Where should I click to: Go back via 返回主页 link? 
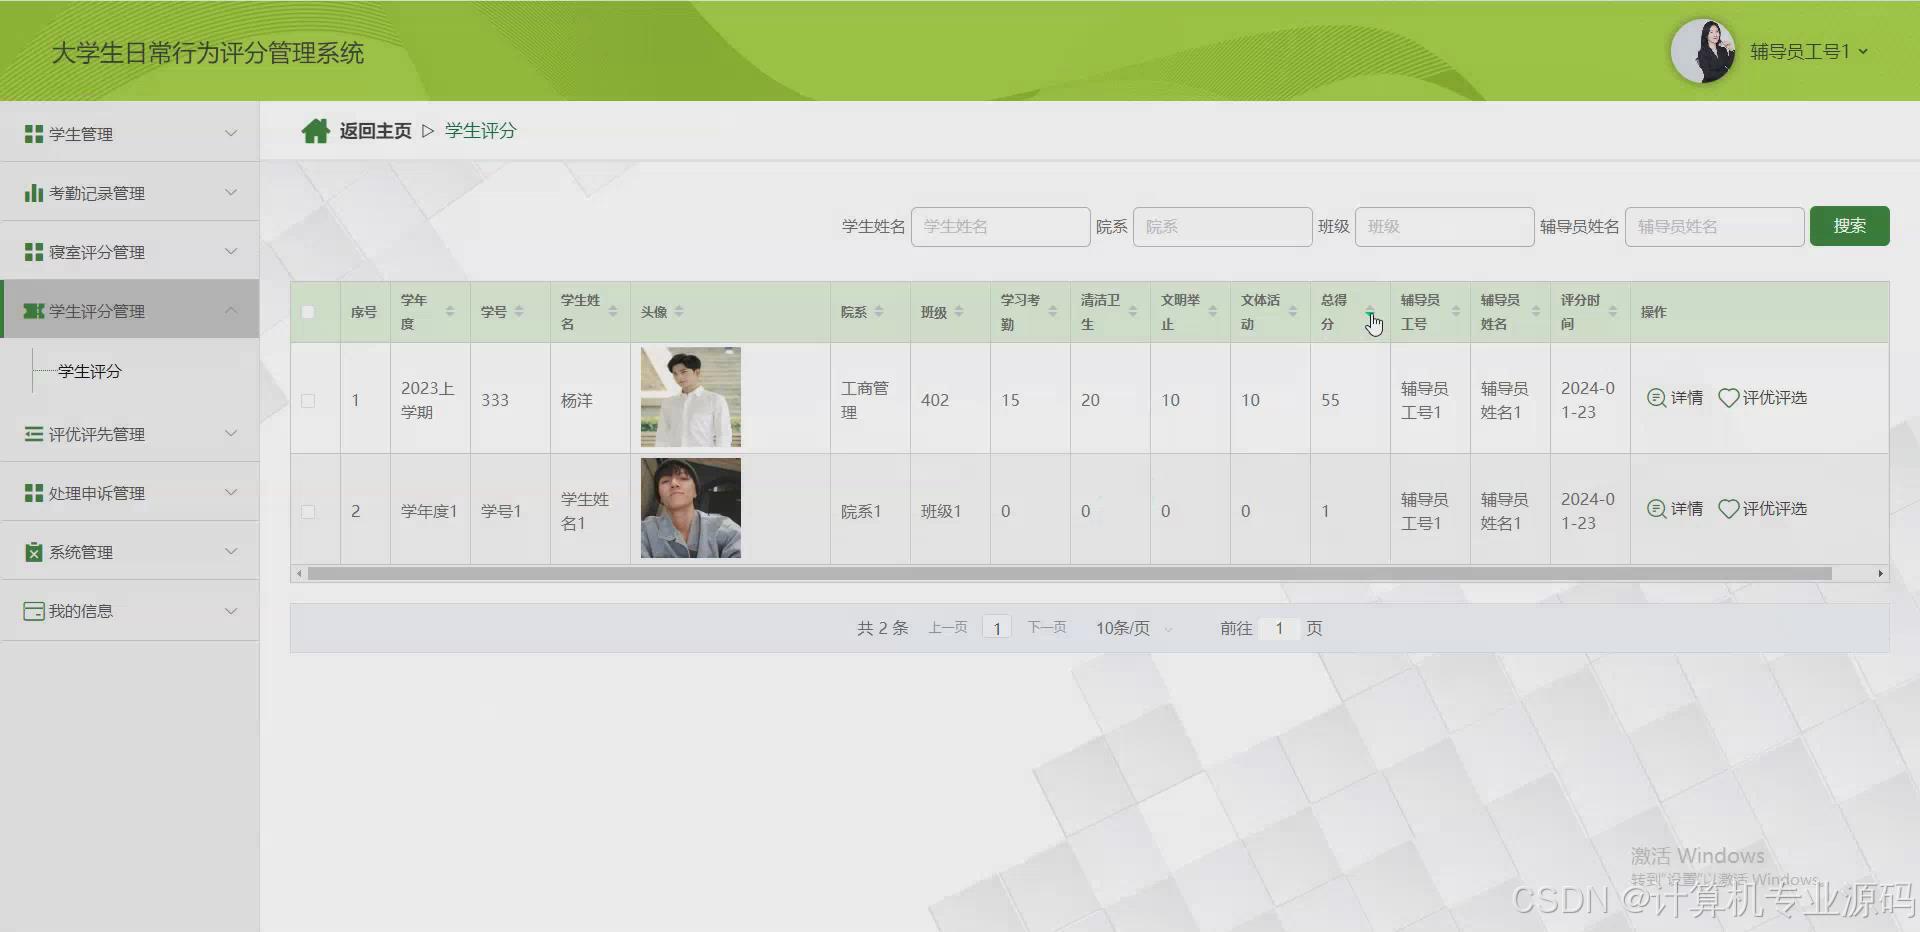pyautogui.click(x=375, y=131)
